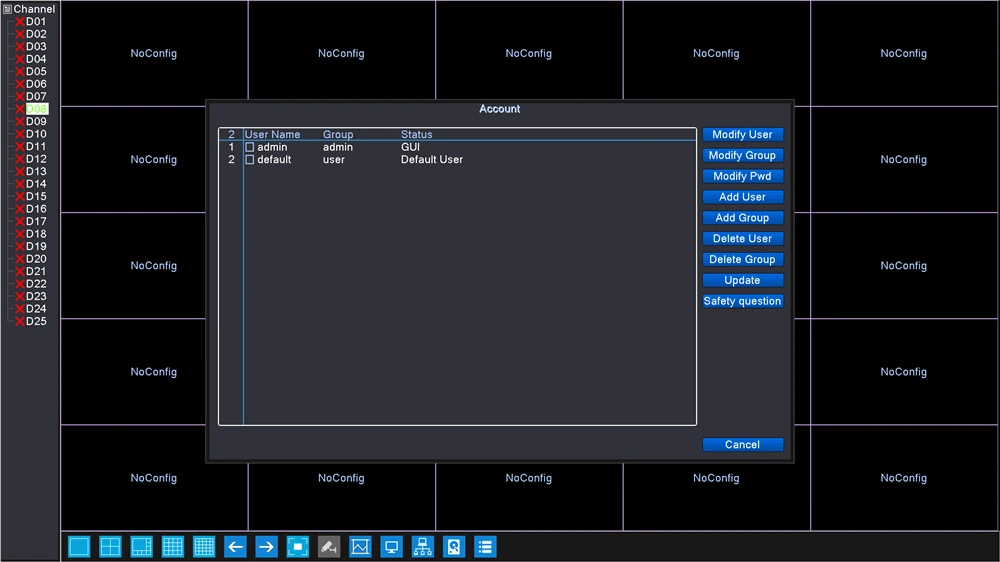Select channel D18 in the tree
The image size is (1000, 562).
36,234
